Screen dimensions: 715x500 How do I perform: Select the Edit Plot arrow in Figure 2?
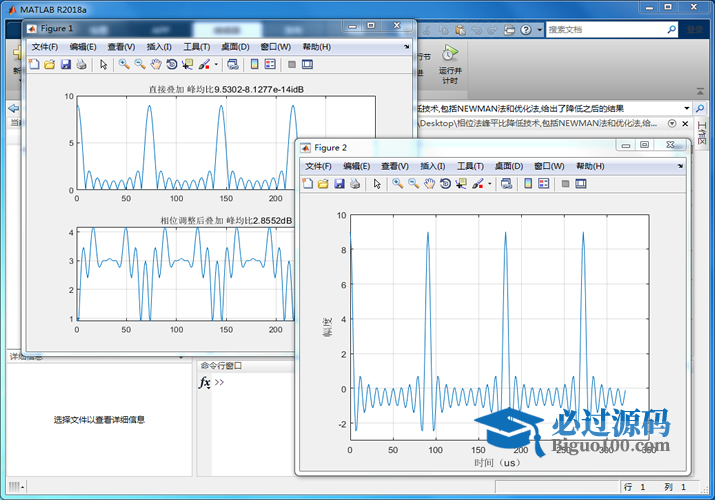[x=377, y=184]
